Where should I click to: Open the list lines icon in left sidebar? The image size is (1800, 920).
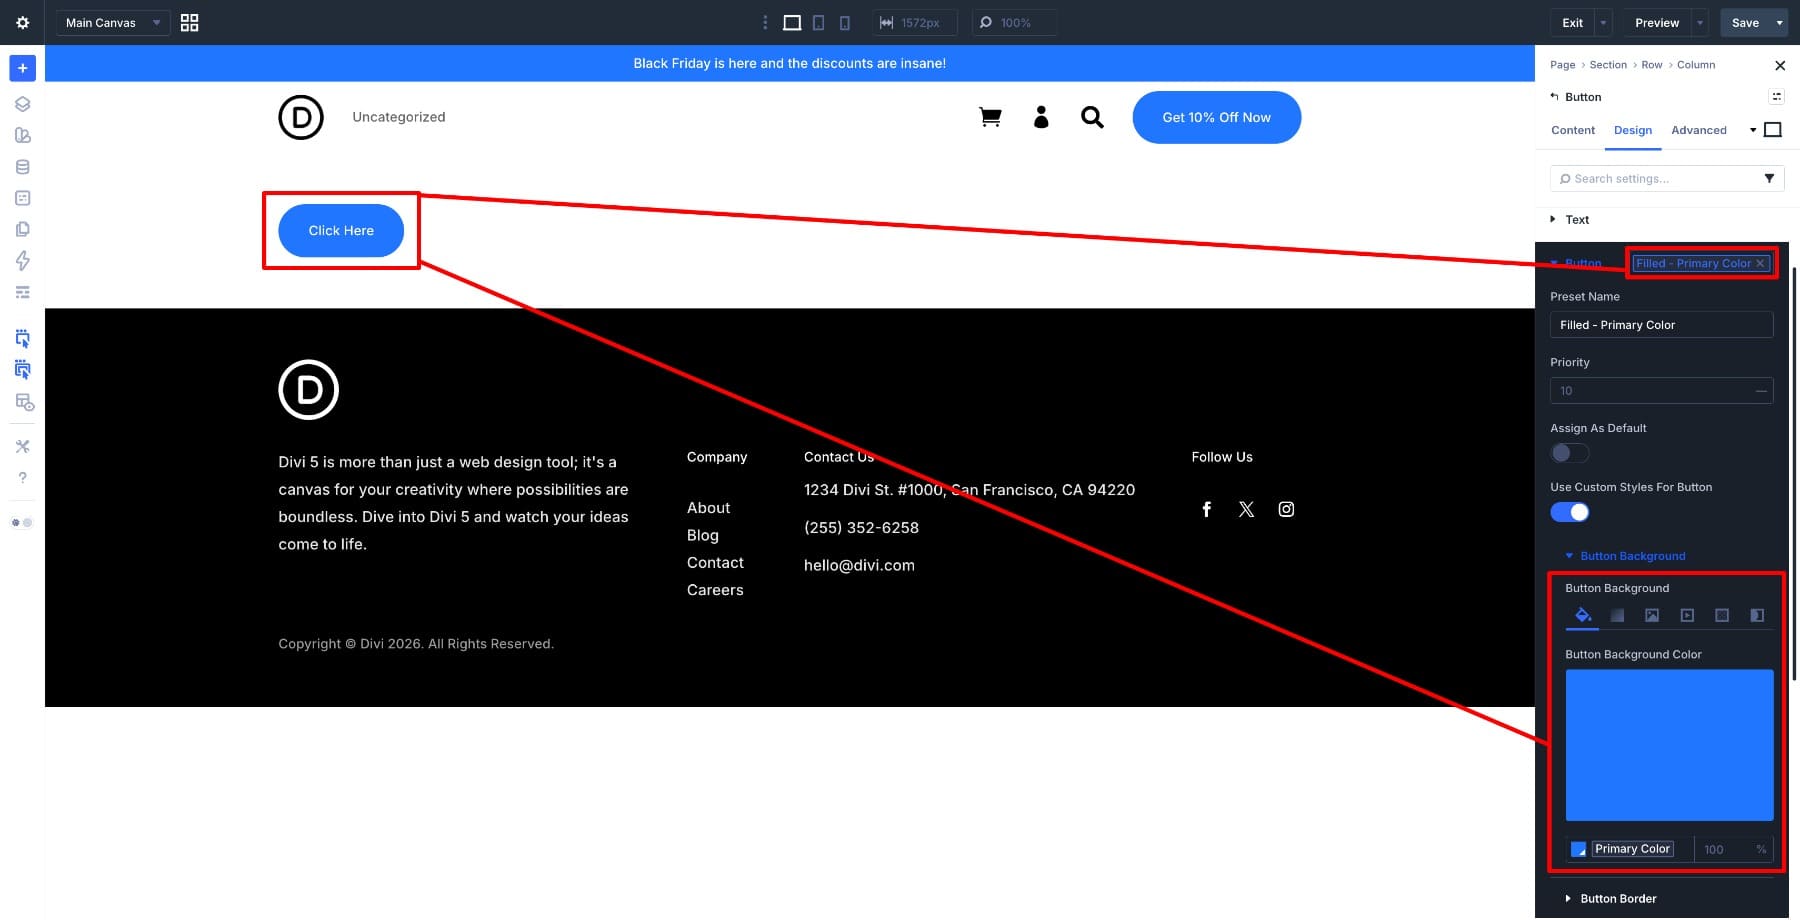[x=22, y=292]
